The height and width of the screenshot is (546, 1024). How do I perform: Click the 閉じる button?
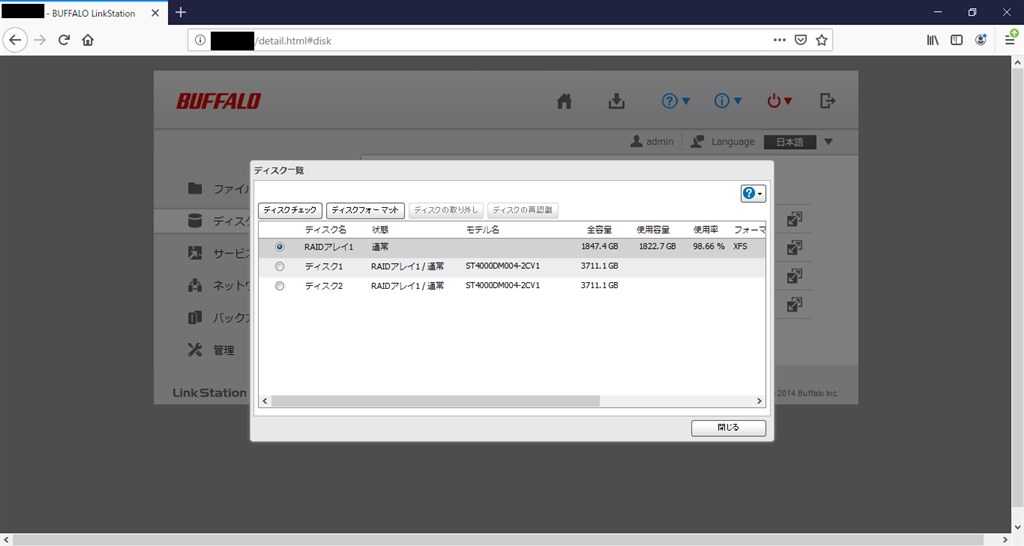(x=728, y=428)
